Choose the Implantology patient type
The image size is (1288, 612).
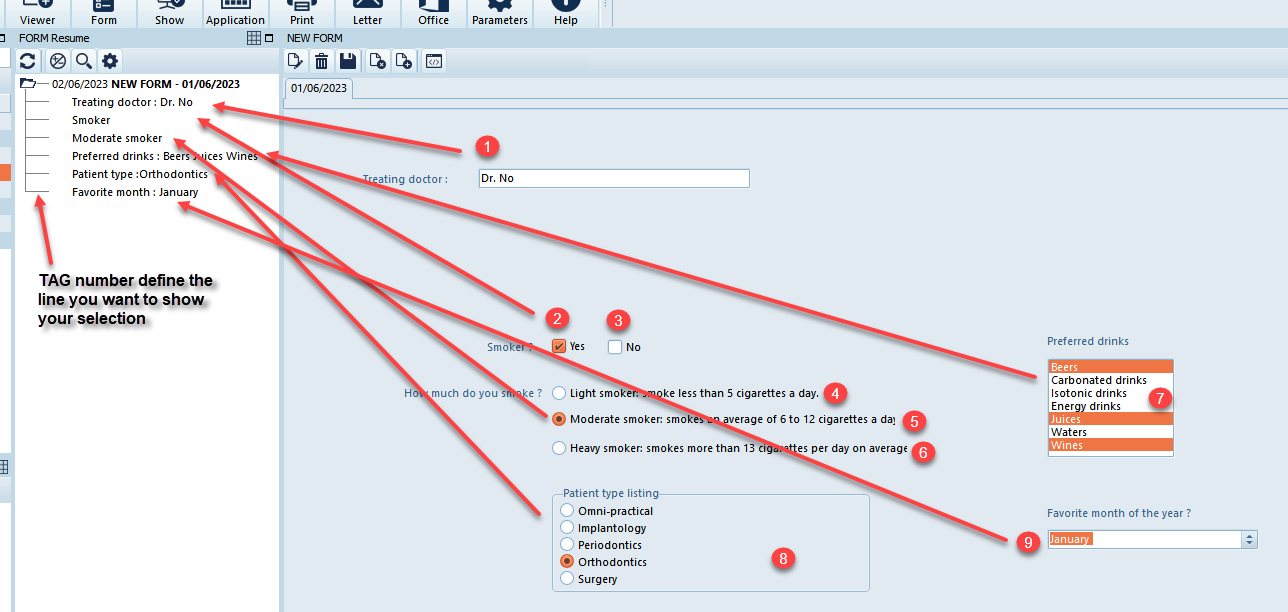coord(567,528)
